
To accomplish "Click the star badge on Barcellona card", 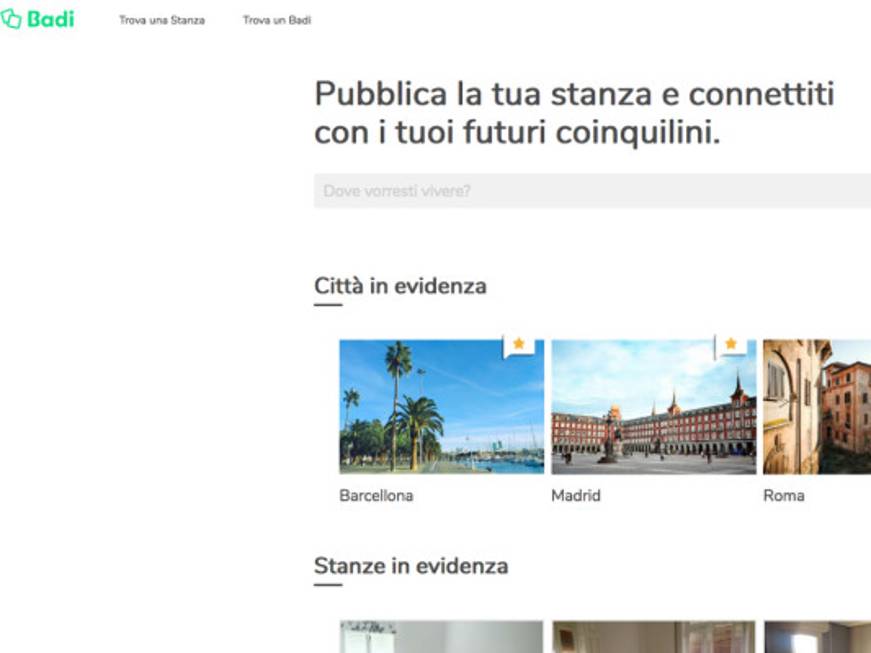I will pyautogui.click(x=519, y=344).
